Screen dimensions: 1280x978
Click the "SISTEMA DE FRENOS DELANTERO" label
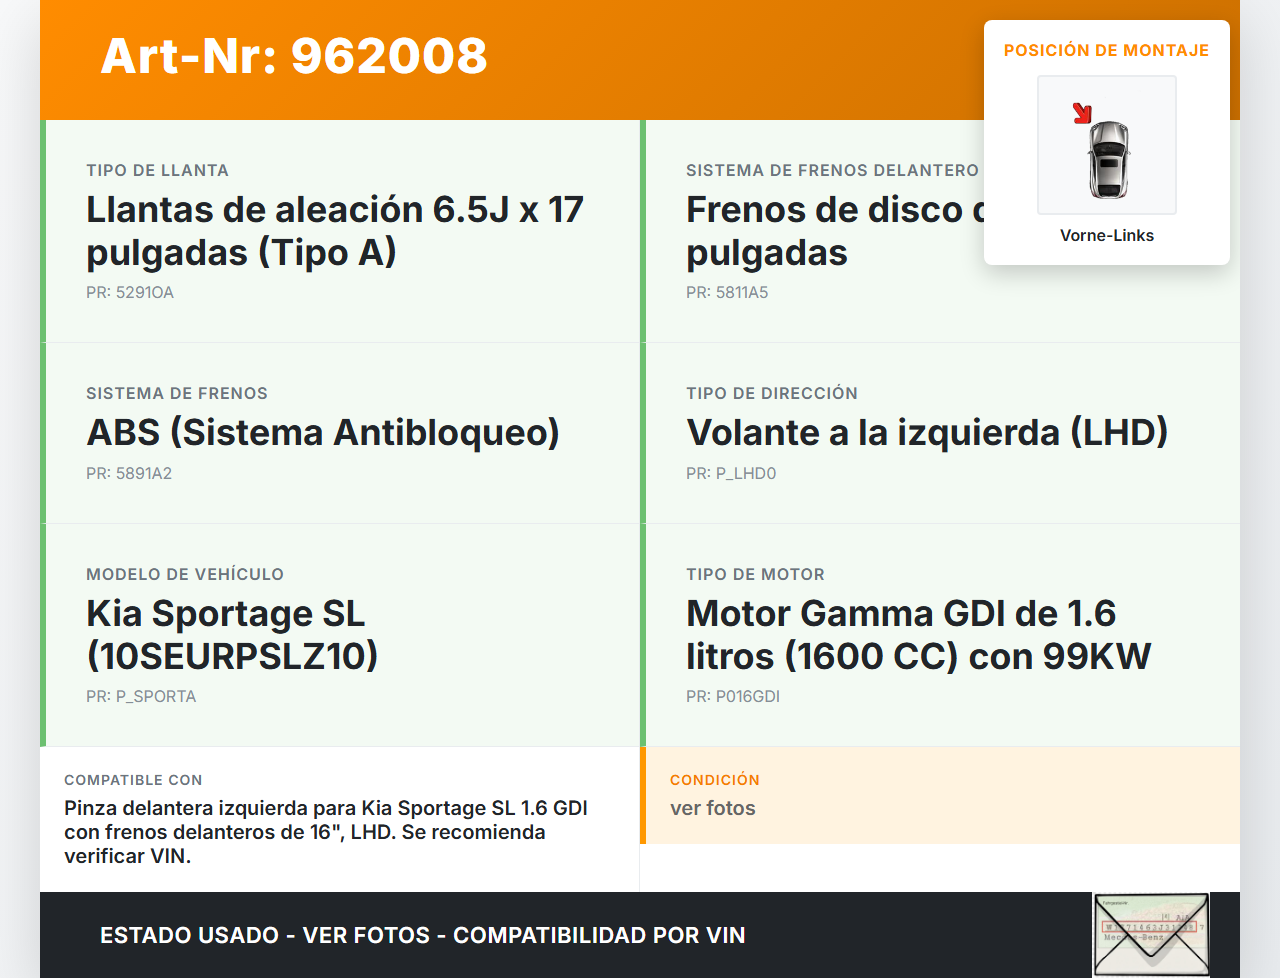[832, 170]
